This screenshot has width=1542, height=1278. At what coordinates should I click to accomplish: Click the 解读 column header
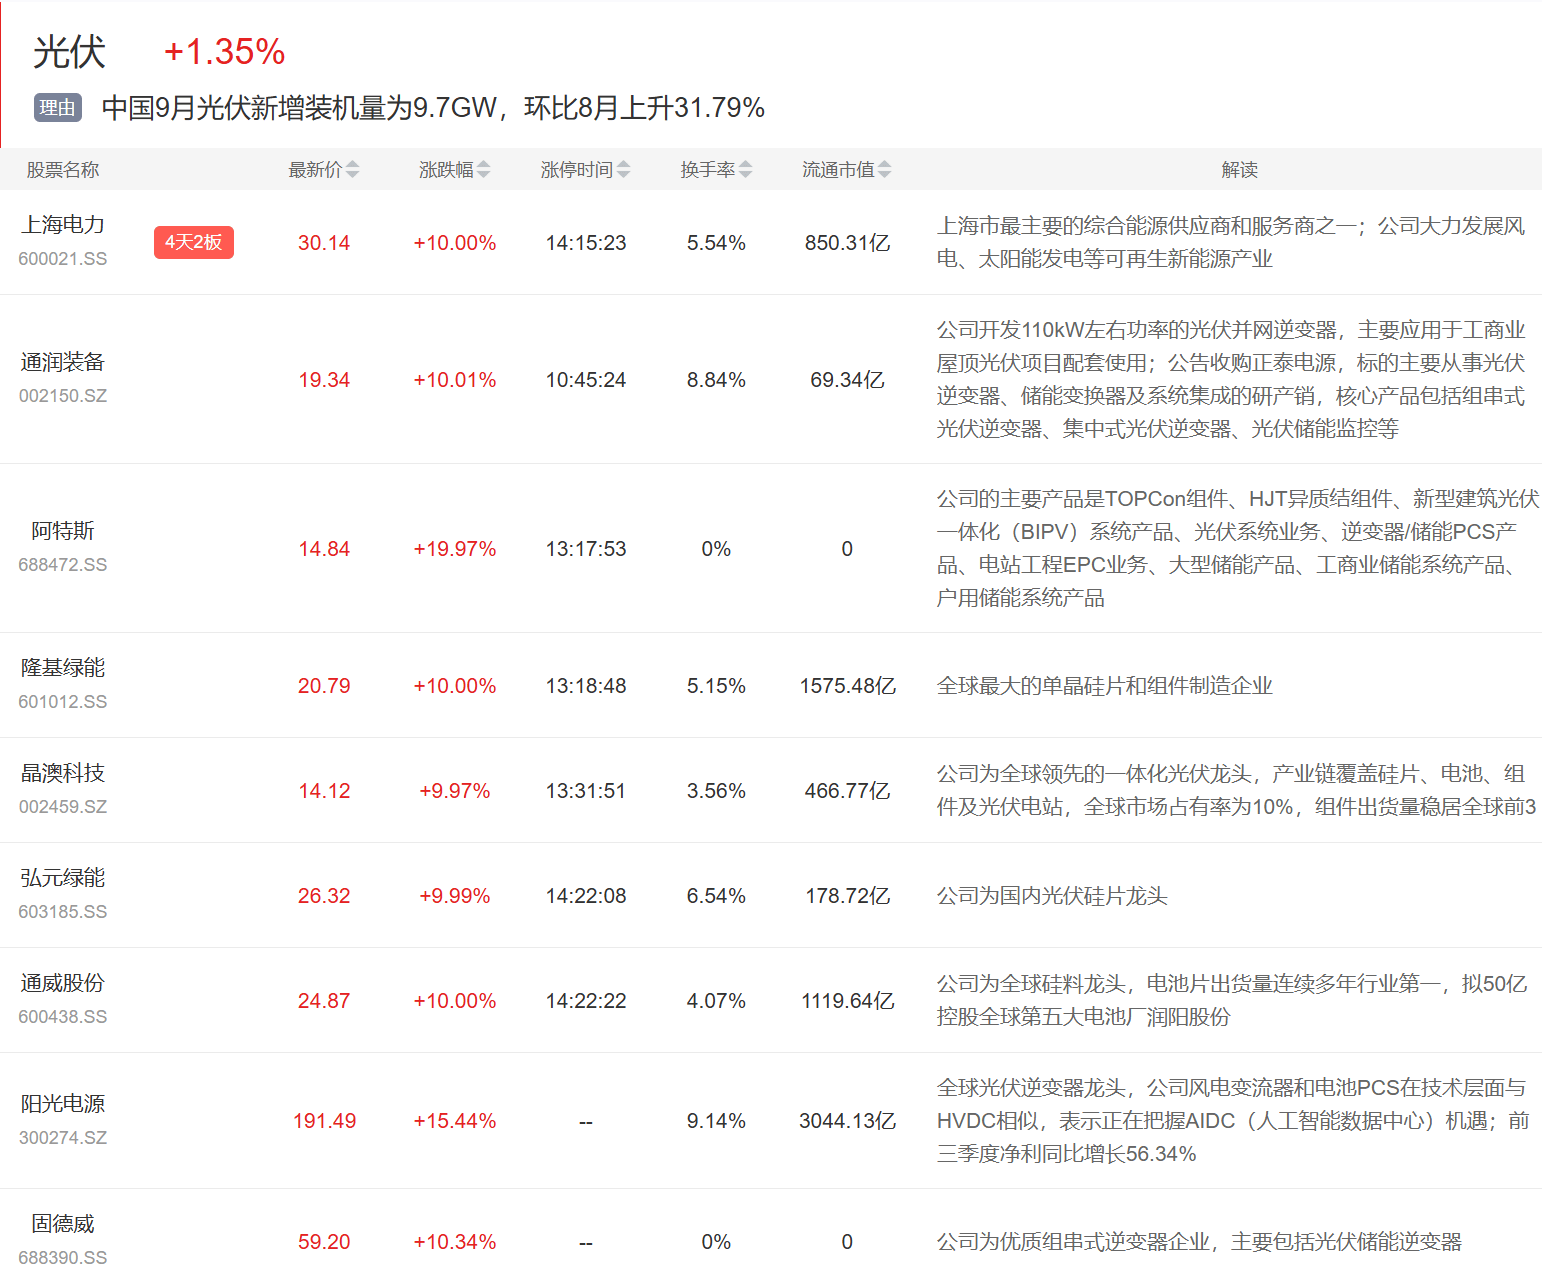(1239, 170)
